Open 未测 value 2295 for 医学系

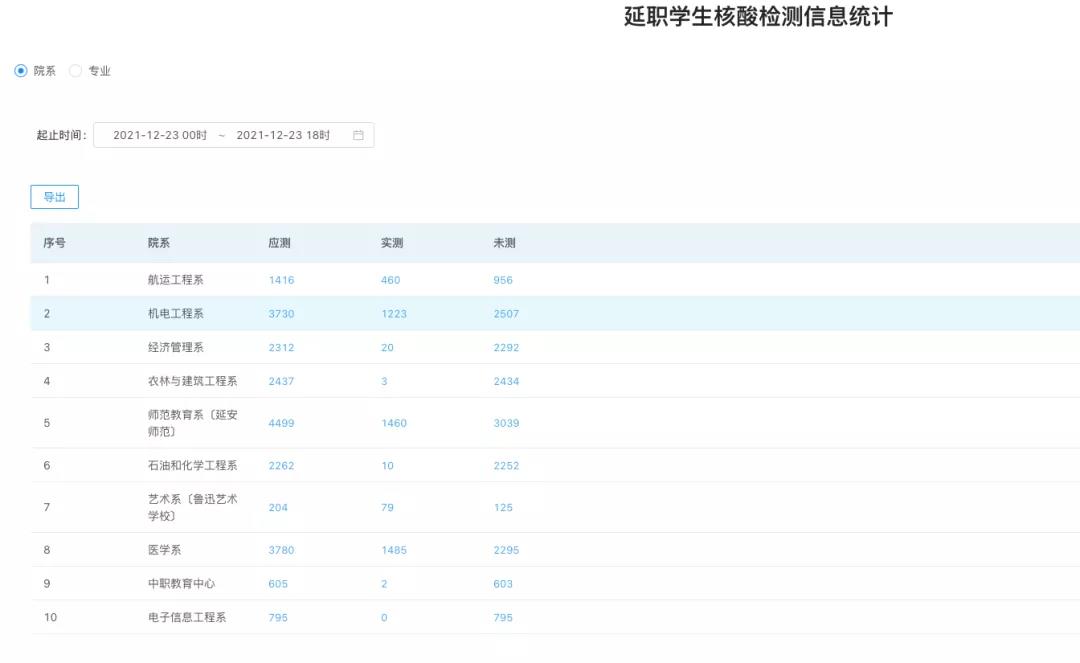click(506, 549)
